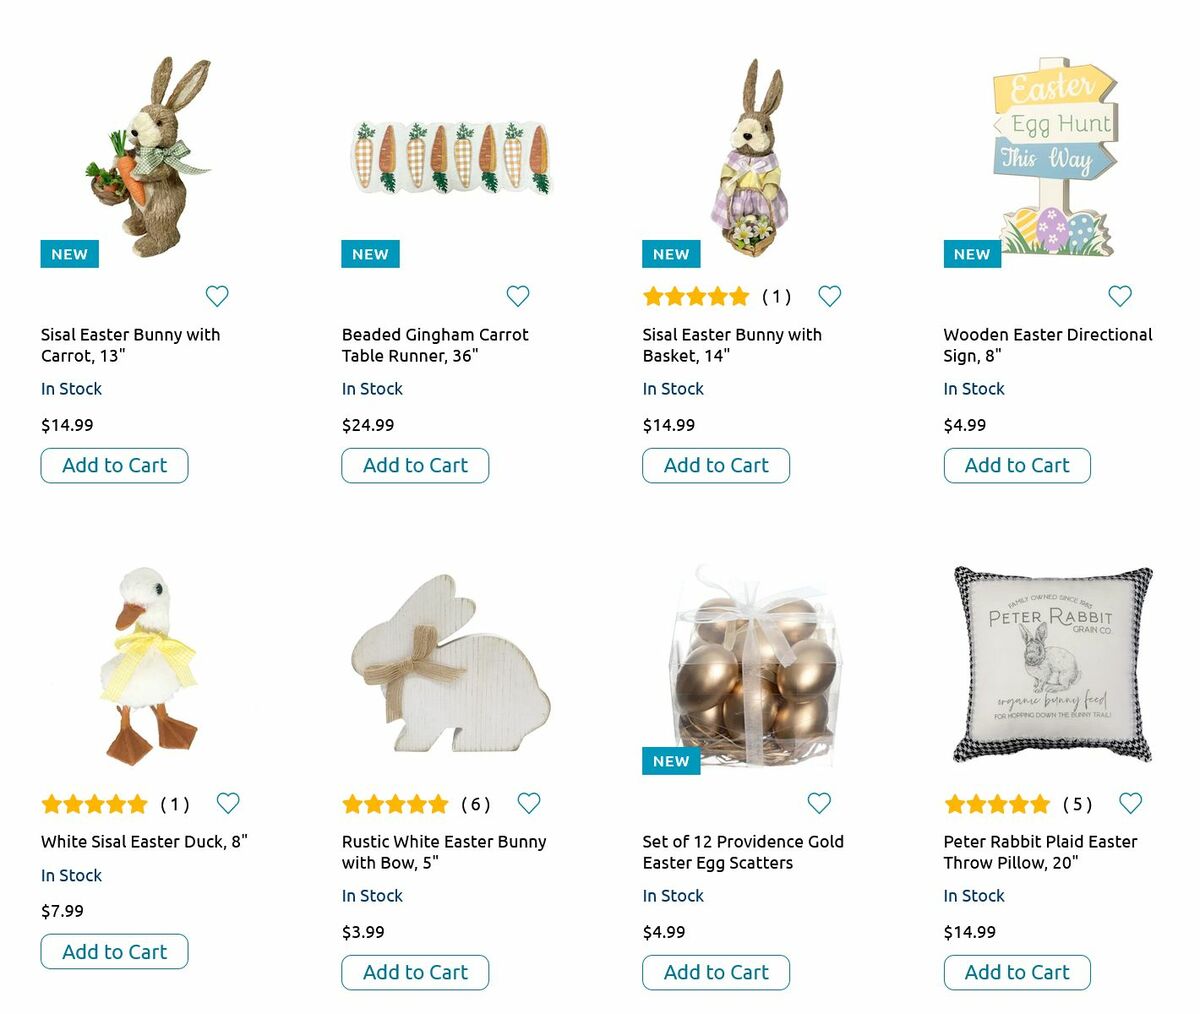Viewport: 1200px width, 1014px height.
Task: Open star rating reviews for Rustic White Bunny
Action: [396, 804]
